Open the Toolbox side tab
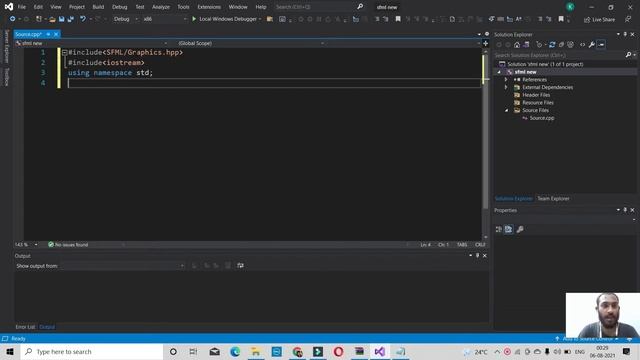This screenshot has width=640, height=360. [x=6, y=77]
